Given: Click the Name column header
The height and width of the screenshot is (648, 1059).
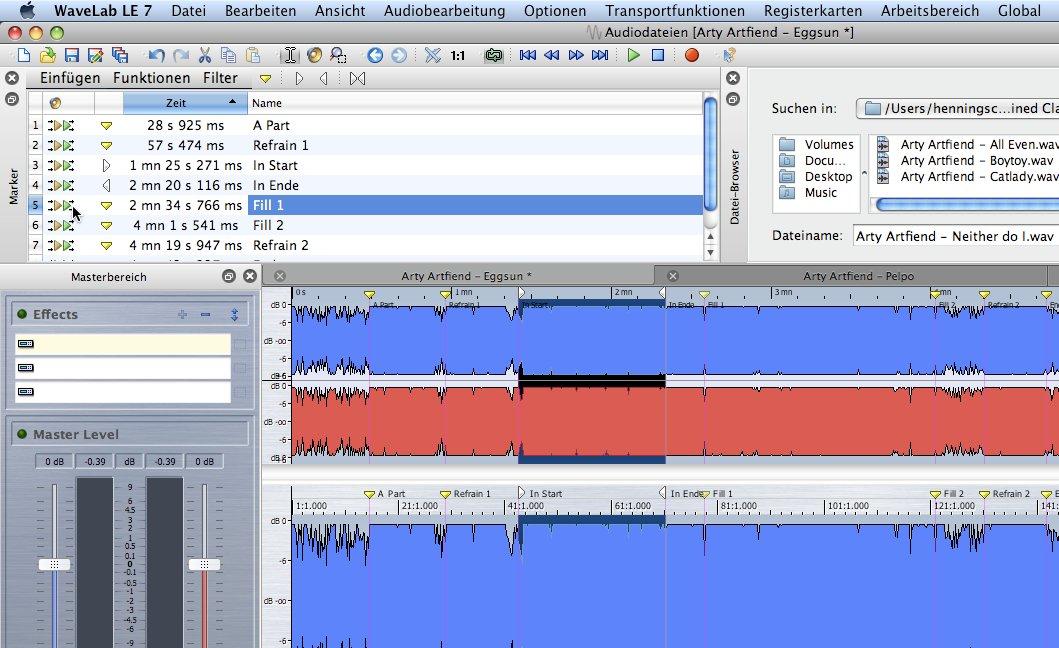Looking at the screenshot, I should click(x=267, y=103).
